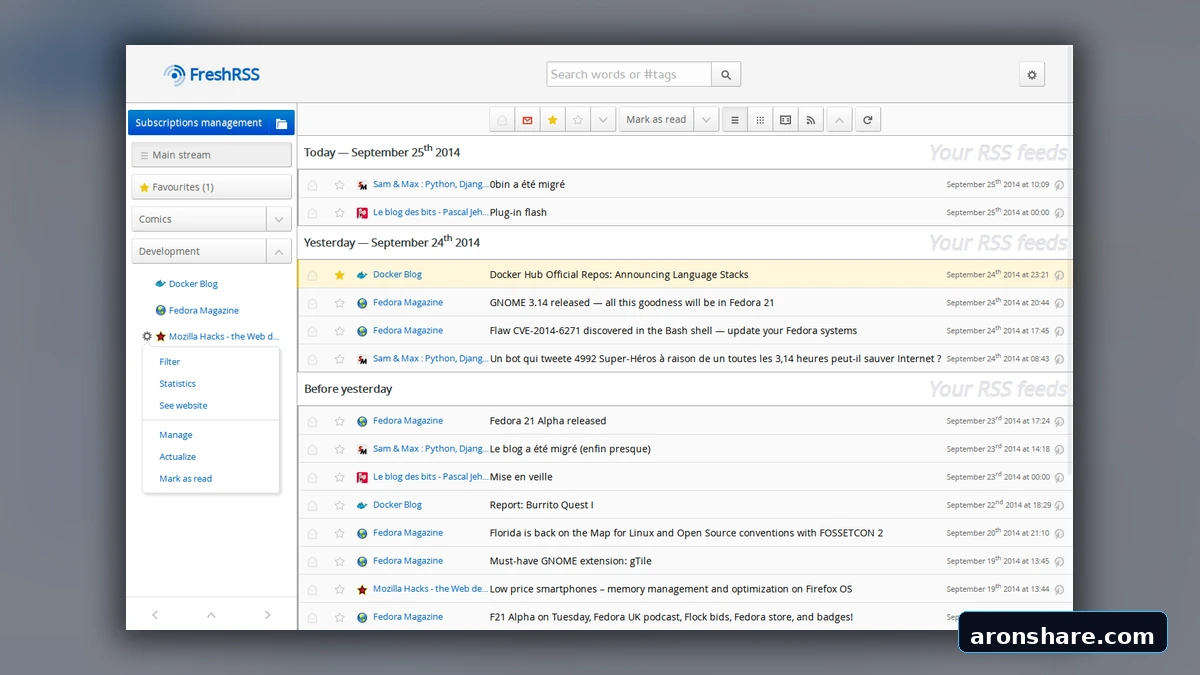This screenshot has width=1200, height=675.
Task: Open original link icon for Plug-in flash
Action: point(1059,213)
